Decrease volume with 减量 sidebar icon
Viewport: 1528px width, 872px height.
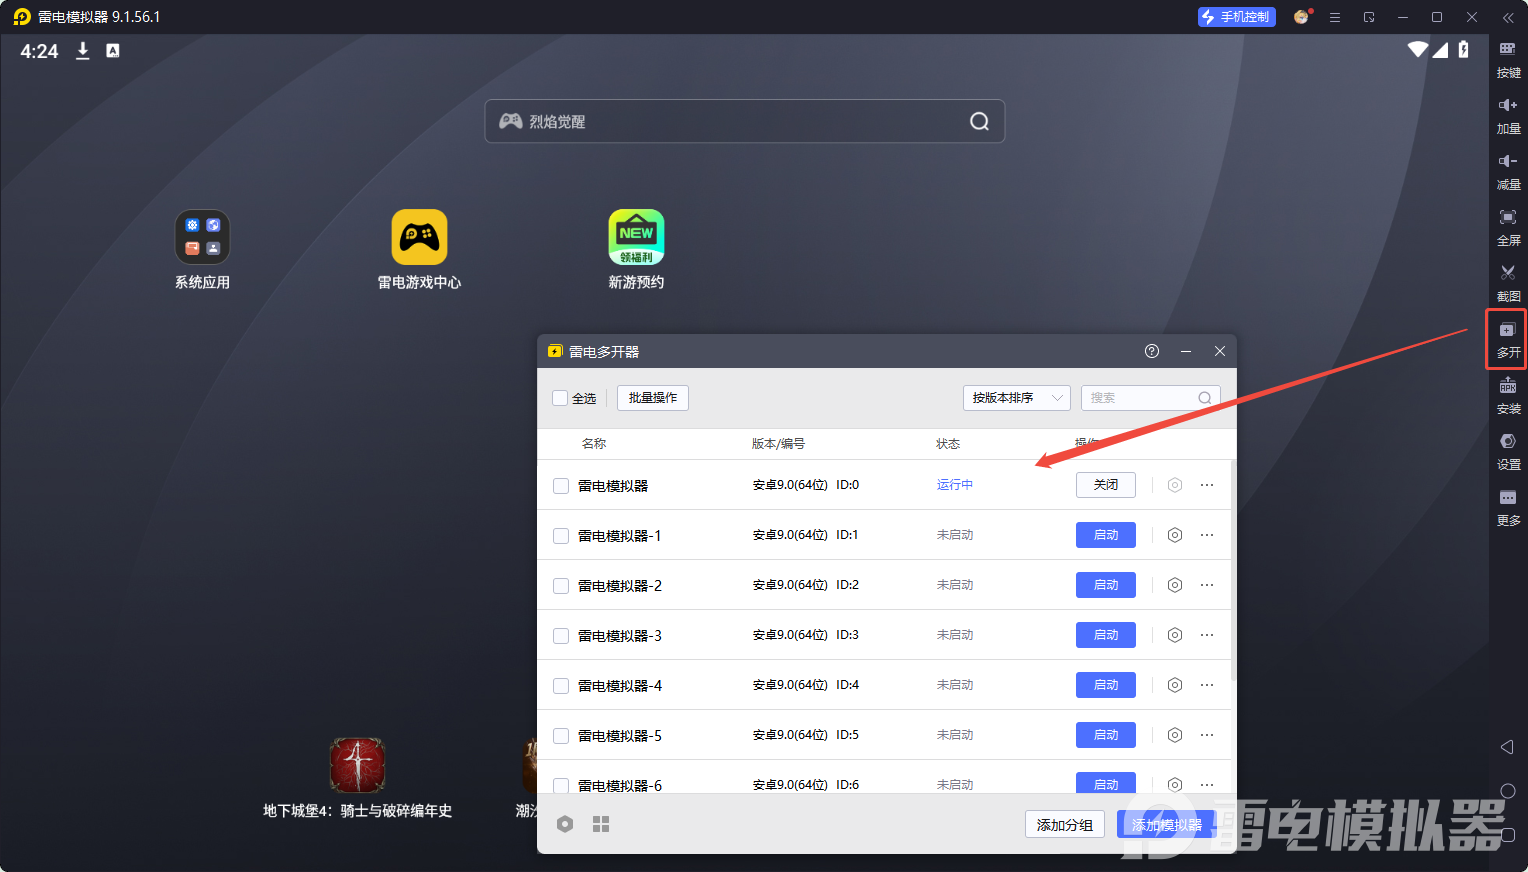(x=1508, y=172)
